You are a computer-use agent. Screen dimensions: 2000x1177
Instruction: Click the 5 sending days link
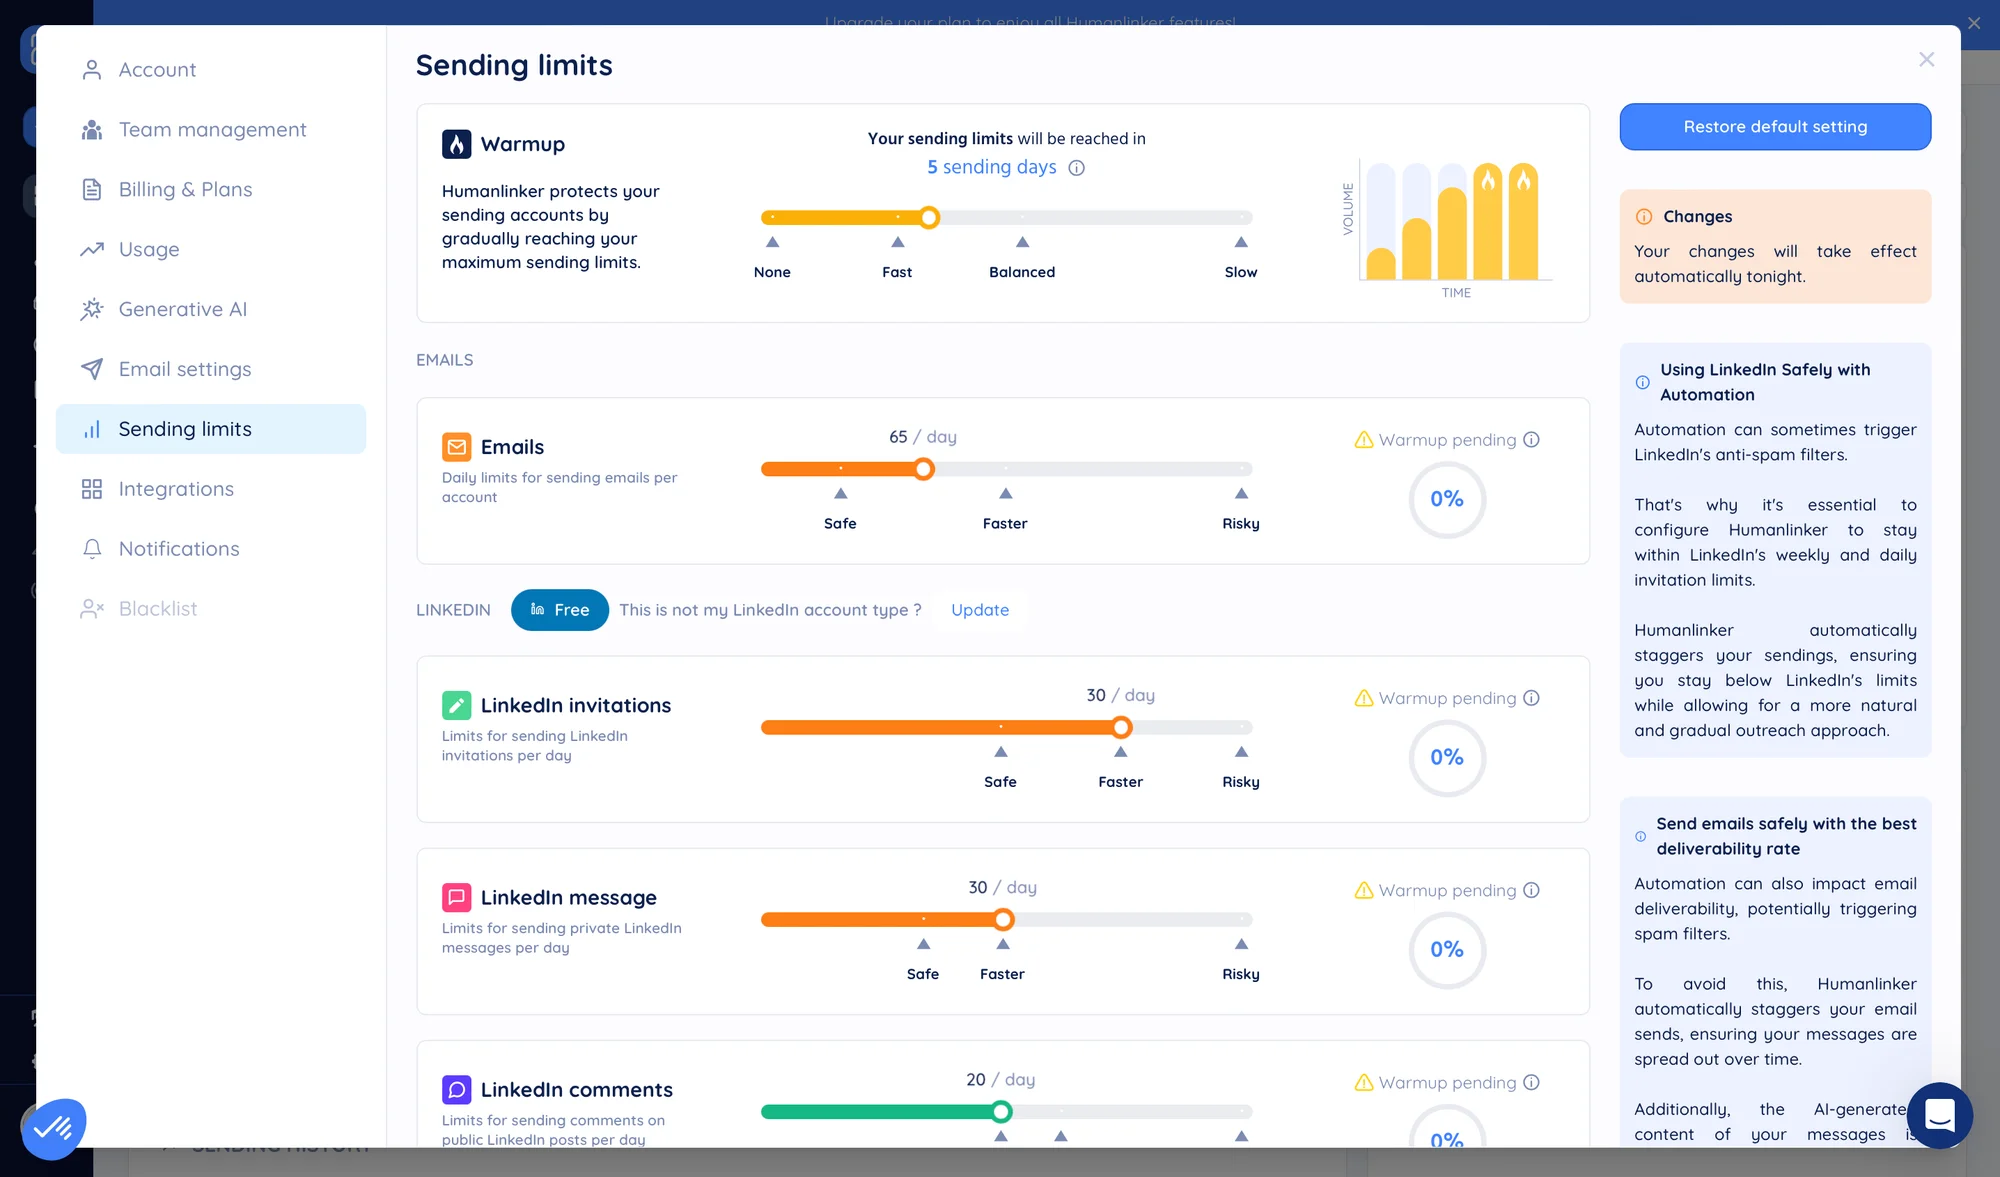click(992, 167)
